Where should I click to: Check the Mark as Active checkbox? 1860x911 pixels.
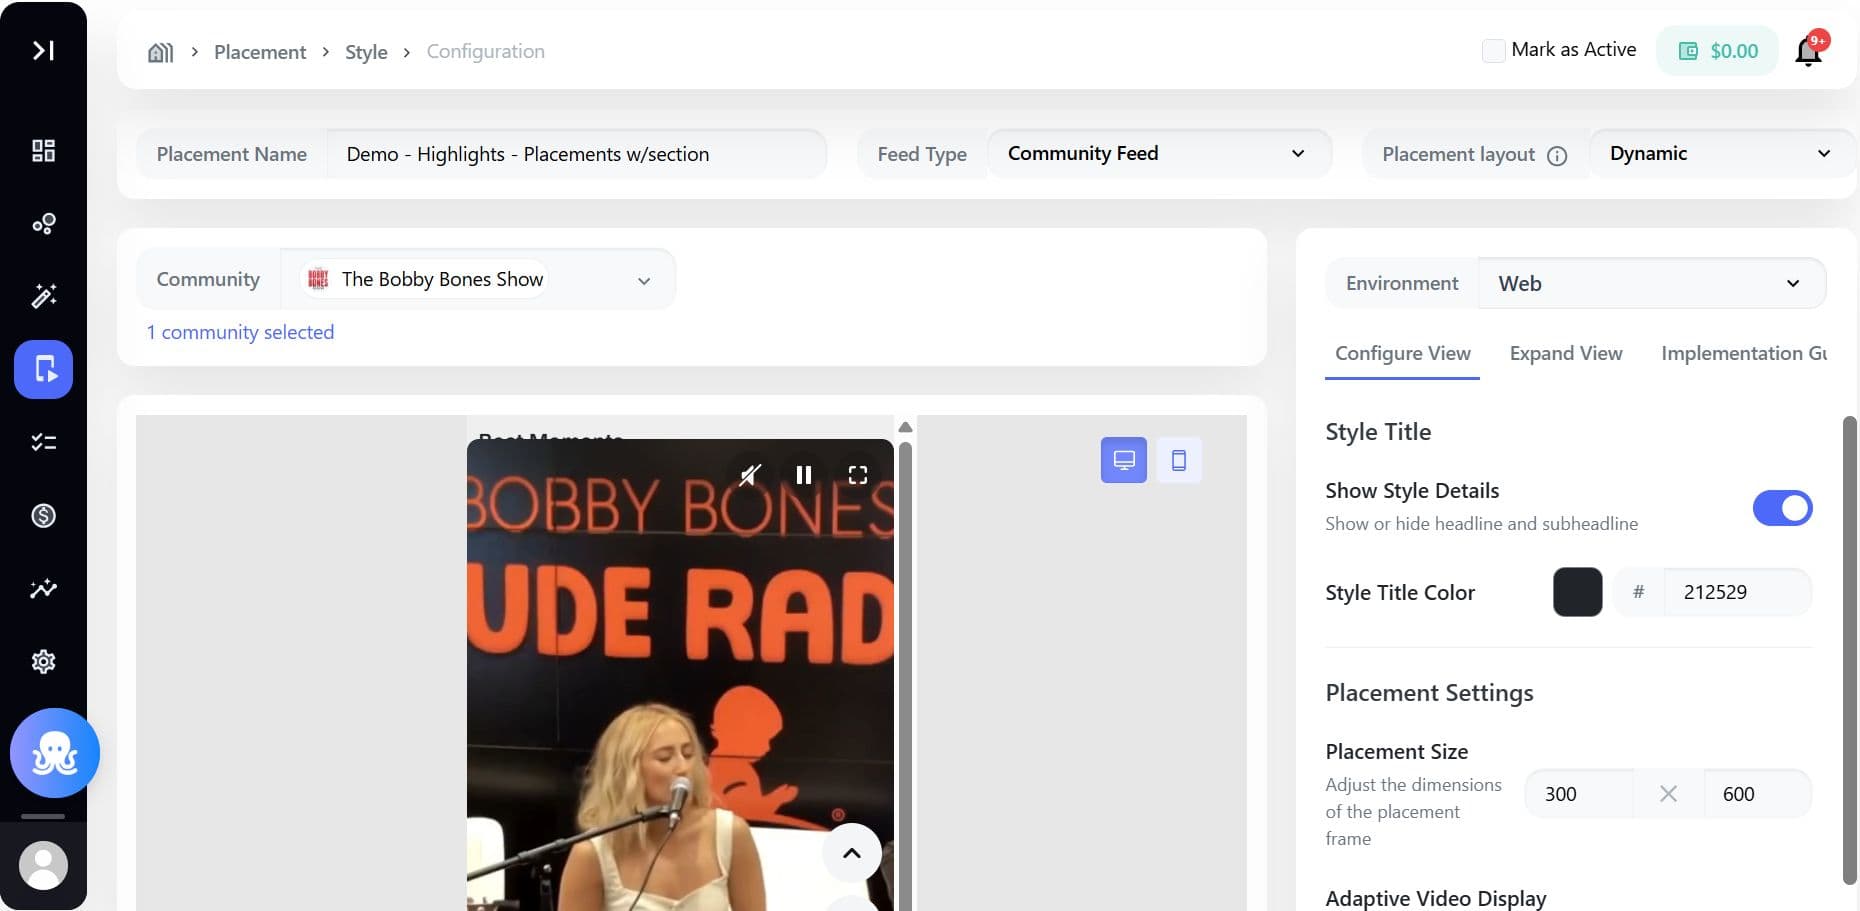click(x=1493, y=51)
